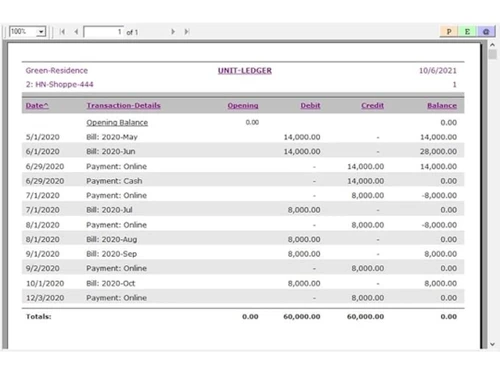This screenshot has height=375, width=500.
Task: Click the Totals label
Action: pos(39,316)
